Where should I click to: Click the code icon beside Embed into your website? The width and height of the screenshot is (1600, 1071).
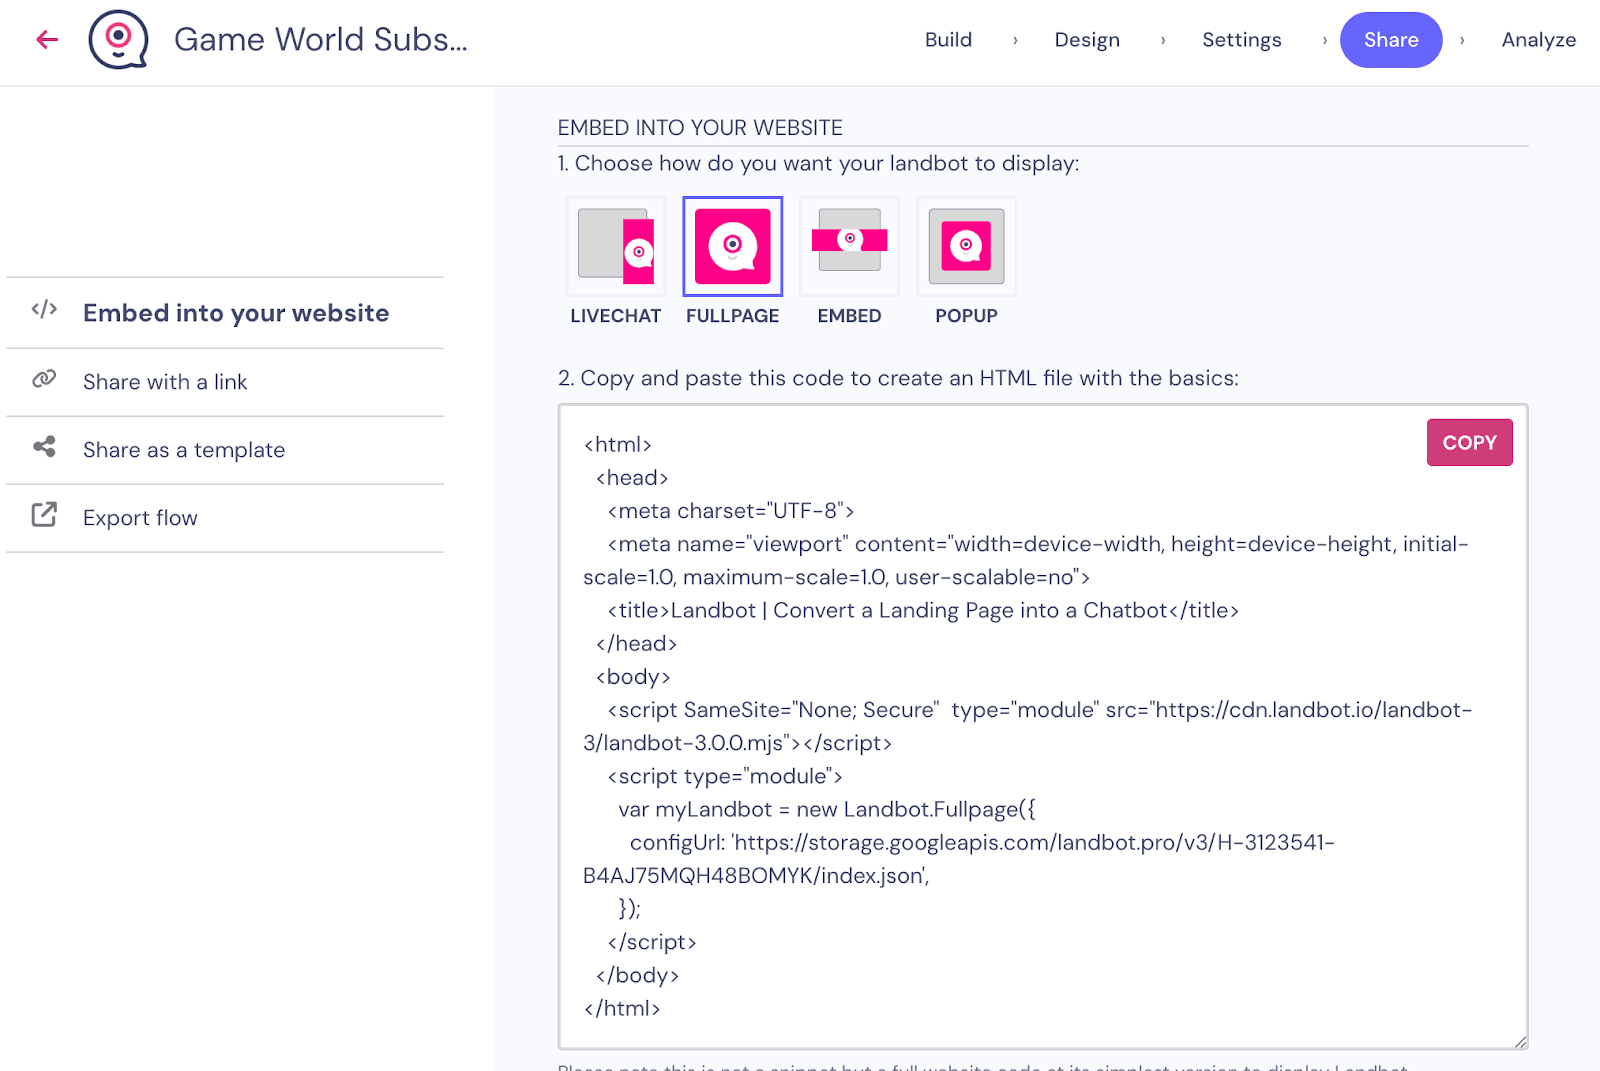point(44,309)
